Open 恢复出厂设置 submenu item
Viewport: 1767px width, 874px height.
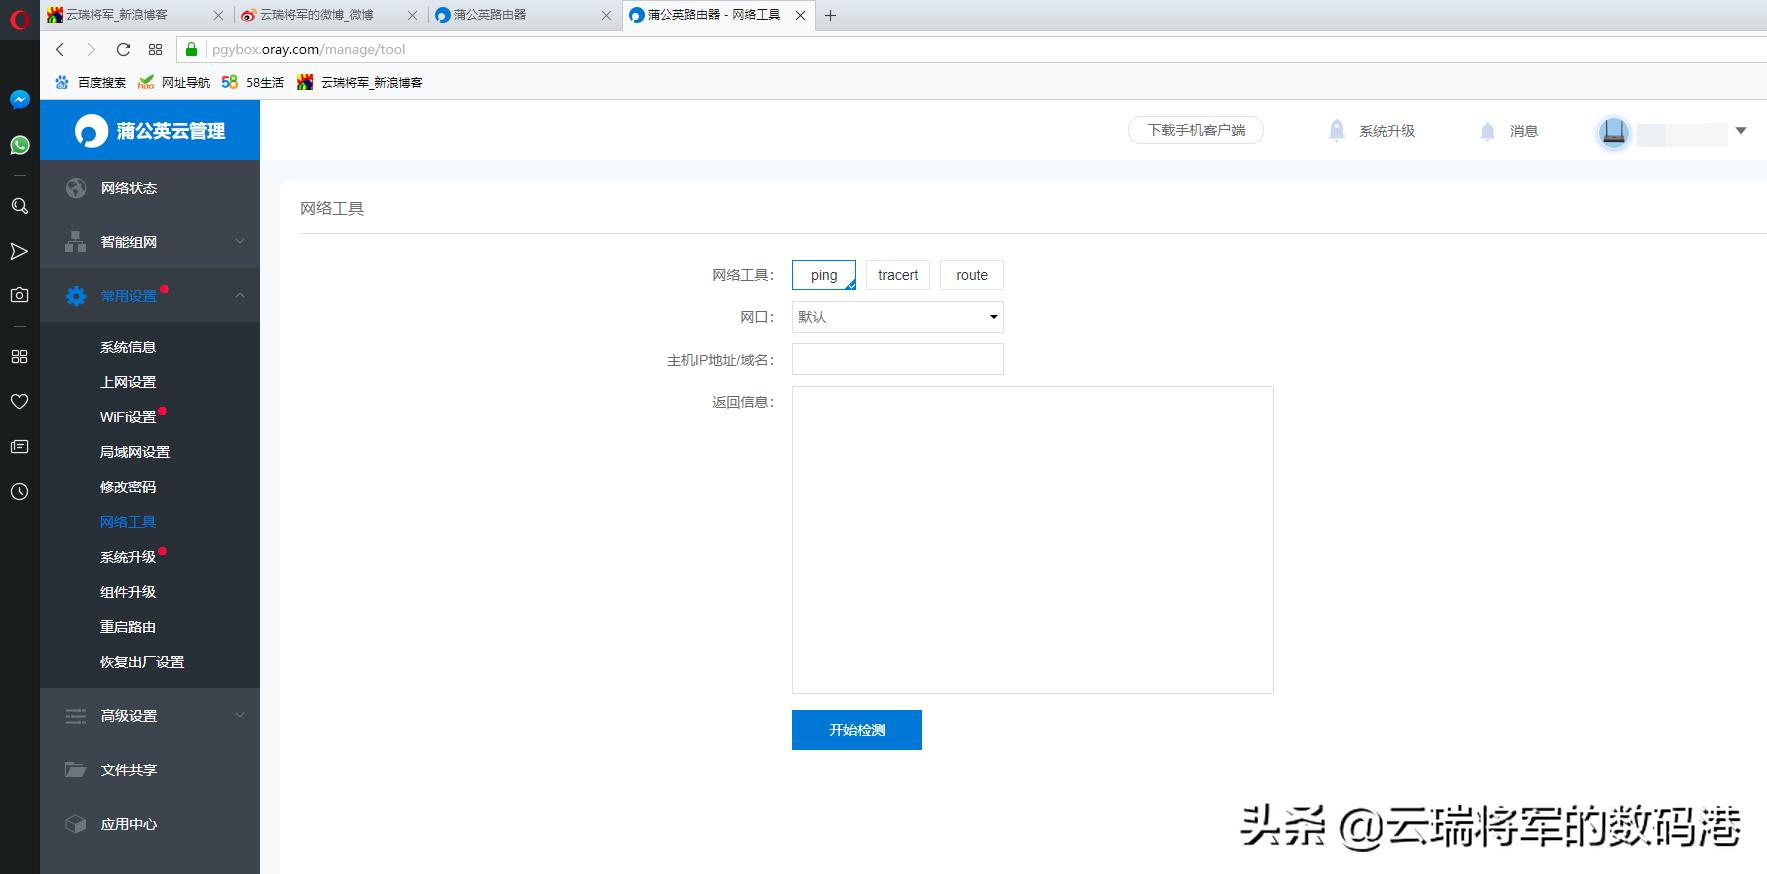tap(142, 662)
